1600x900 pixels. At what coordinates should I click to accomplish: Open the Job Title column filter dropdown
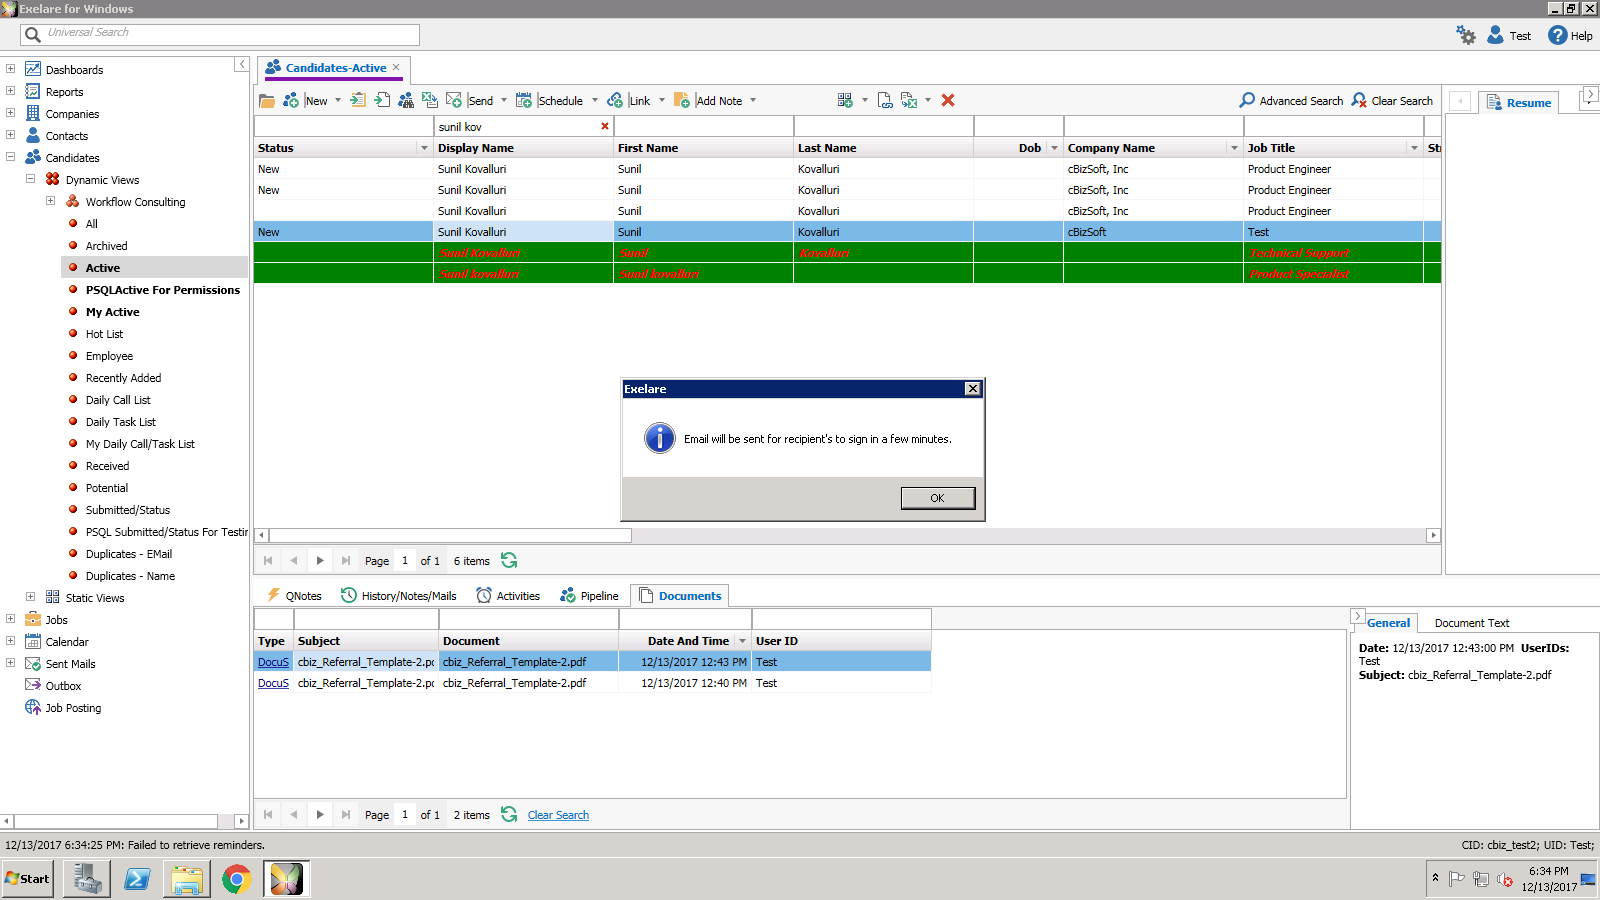pos(1414,148)
